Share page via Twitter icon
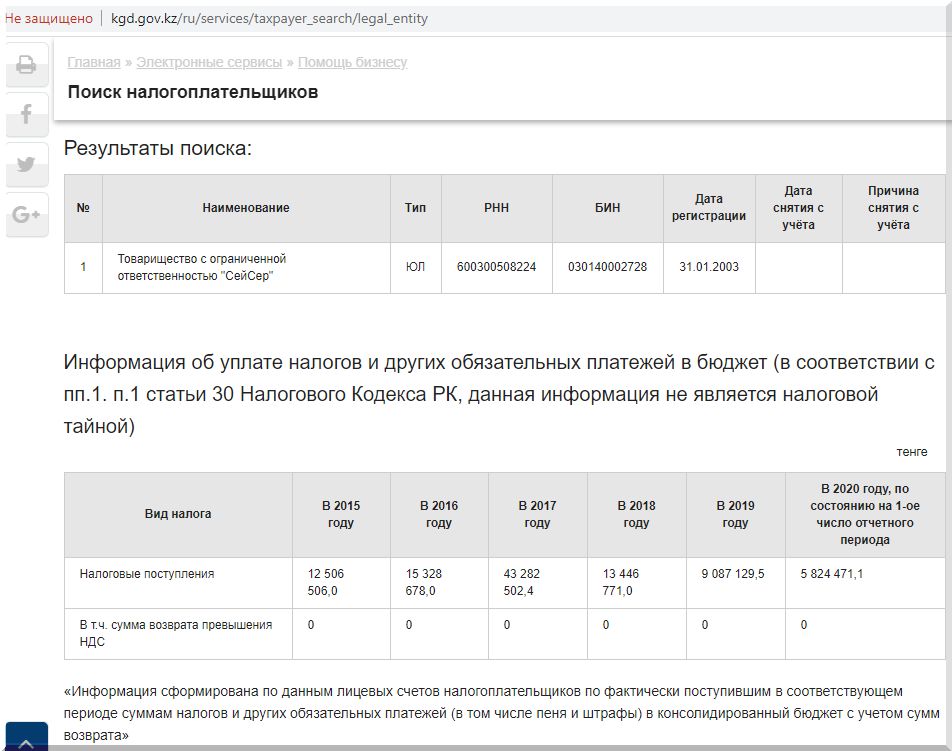This screenshot has height=751, width=952. point(26,165)
